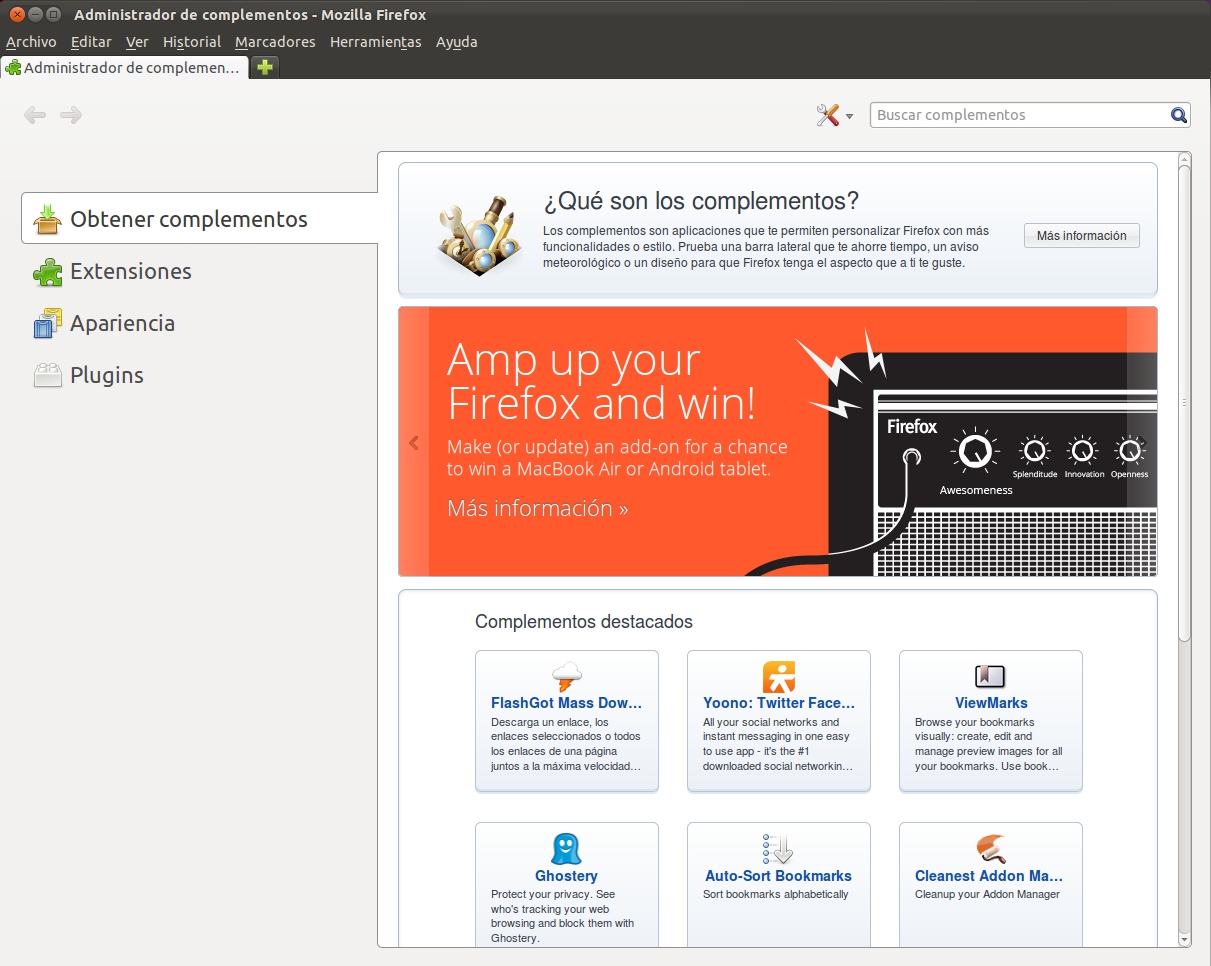The height and width of the screenshot is (966, 1211).
Task: Click the add-ons toolbox illustration
Action: tap(477, 235)
